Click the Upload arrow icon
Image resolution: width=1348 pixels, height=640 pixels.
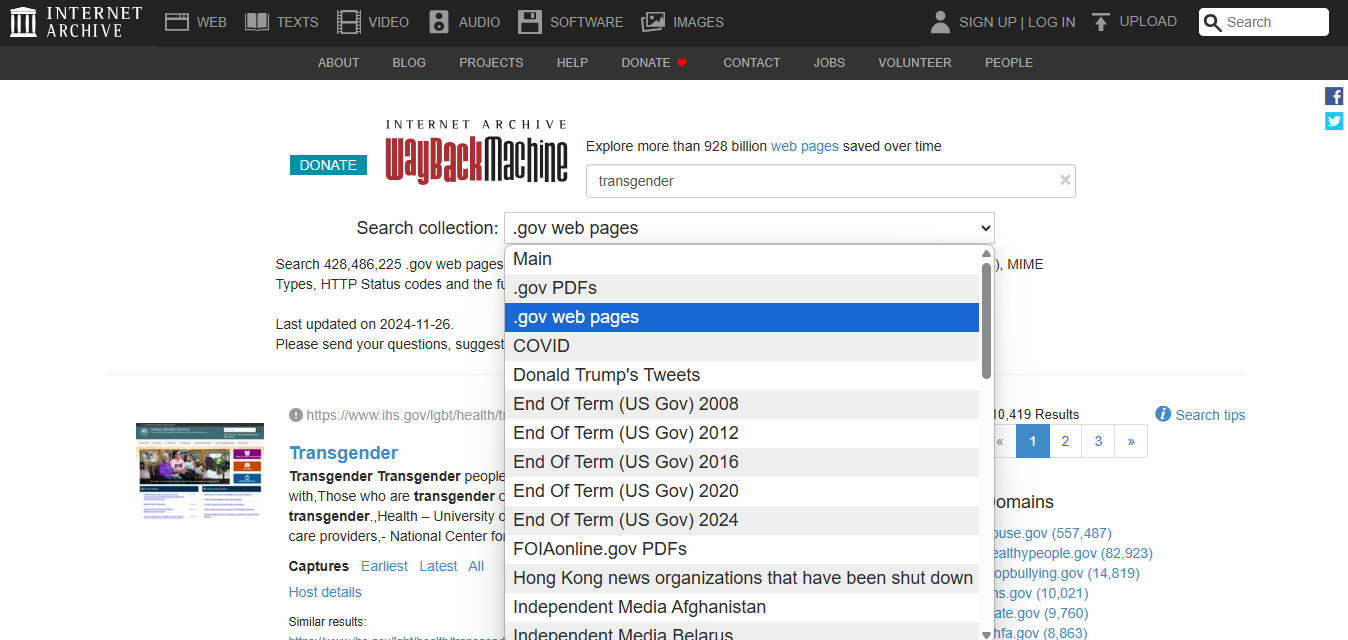tap(1101, 22)
